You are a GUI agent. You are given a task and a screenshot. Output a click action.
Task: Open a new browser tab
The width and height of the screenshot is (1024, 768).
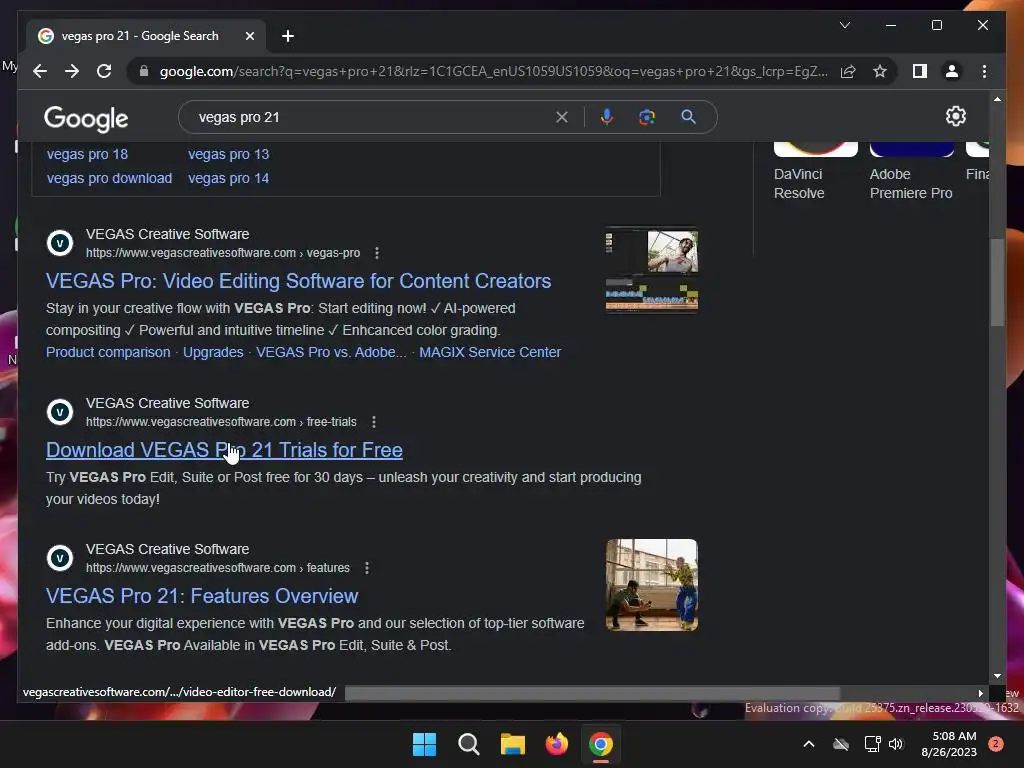click(x=288, y=36)
